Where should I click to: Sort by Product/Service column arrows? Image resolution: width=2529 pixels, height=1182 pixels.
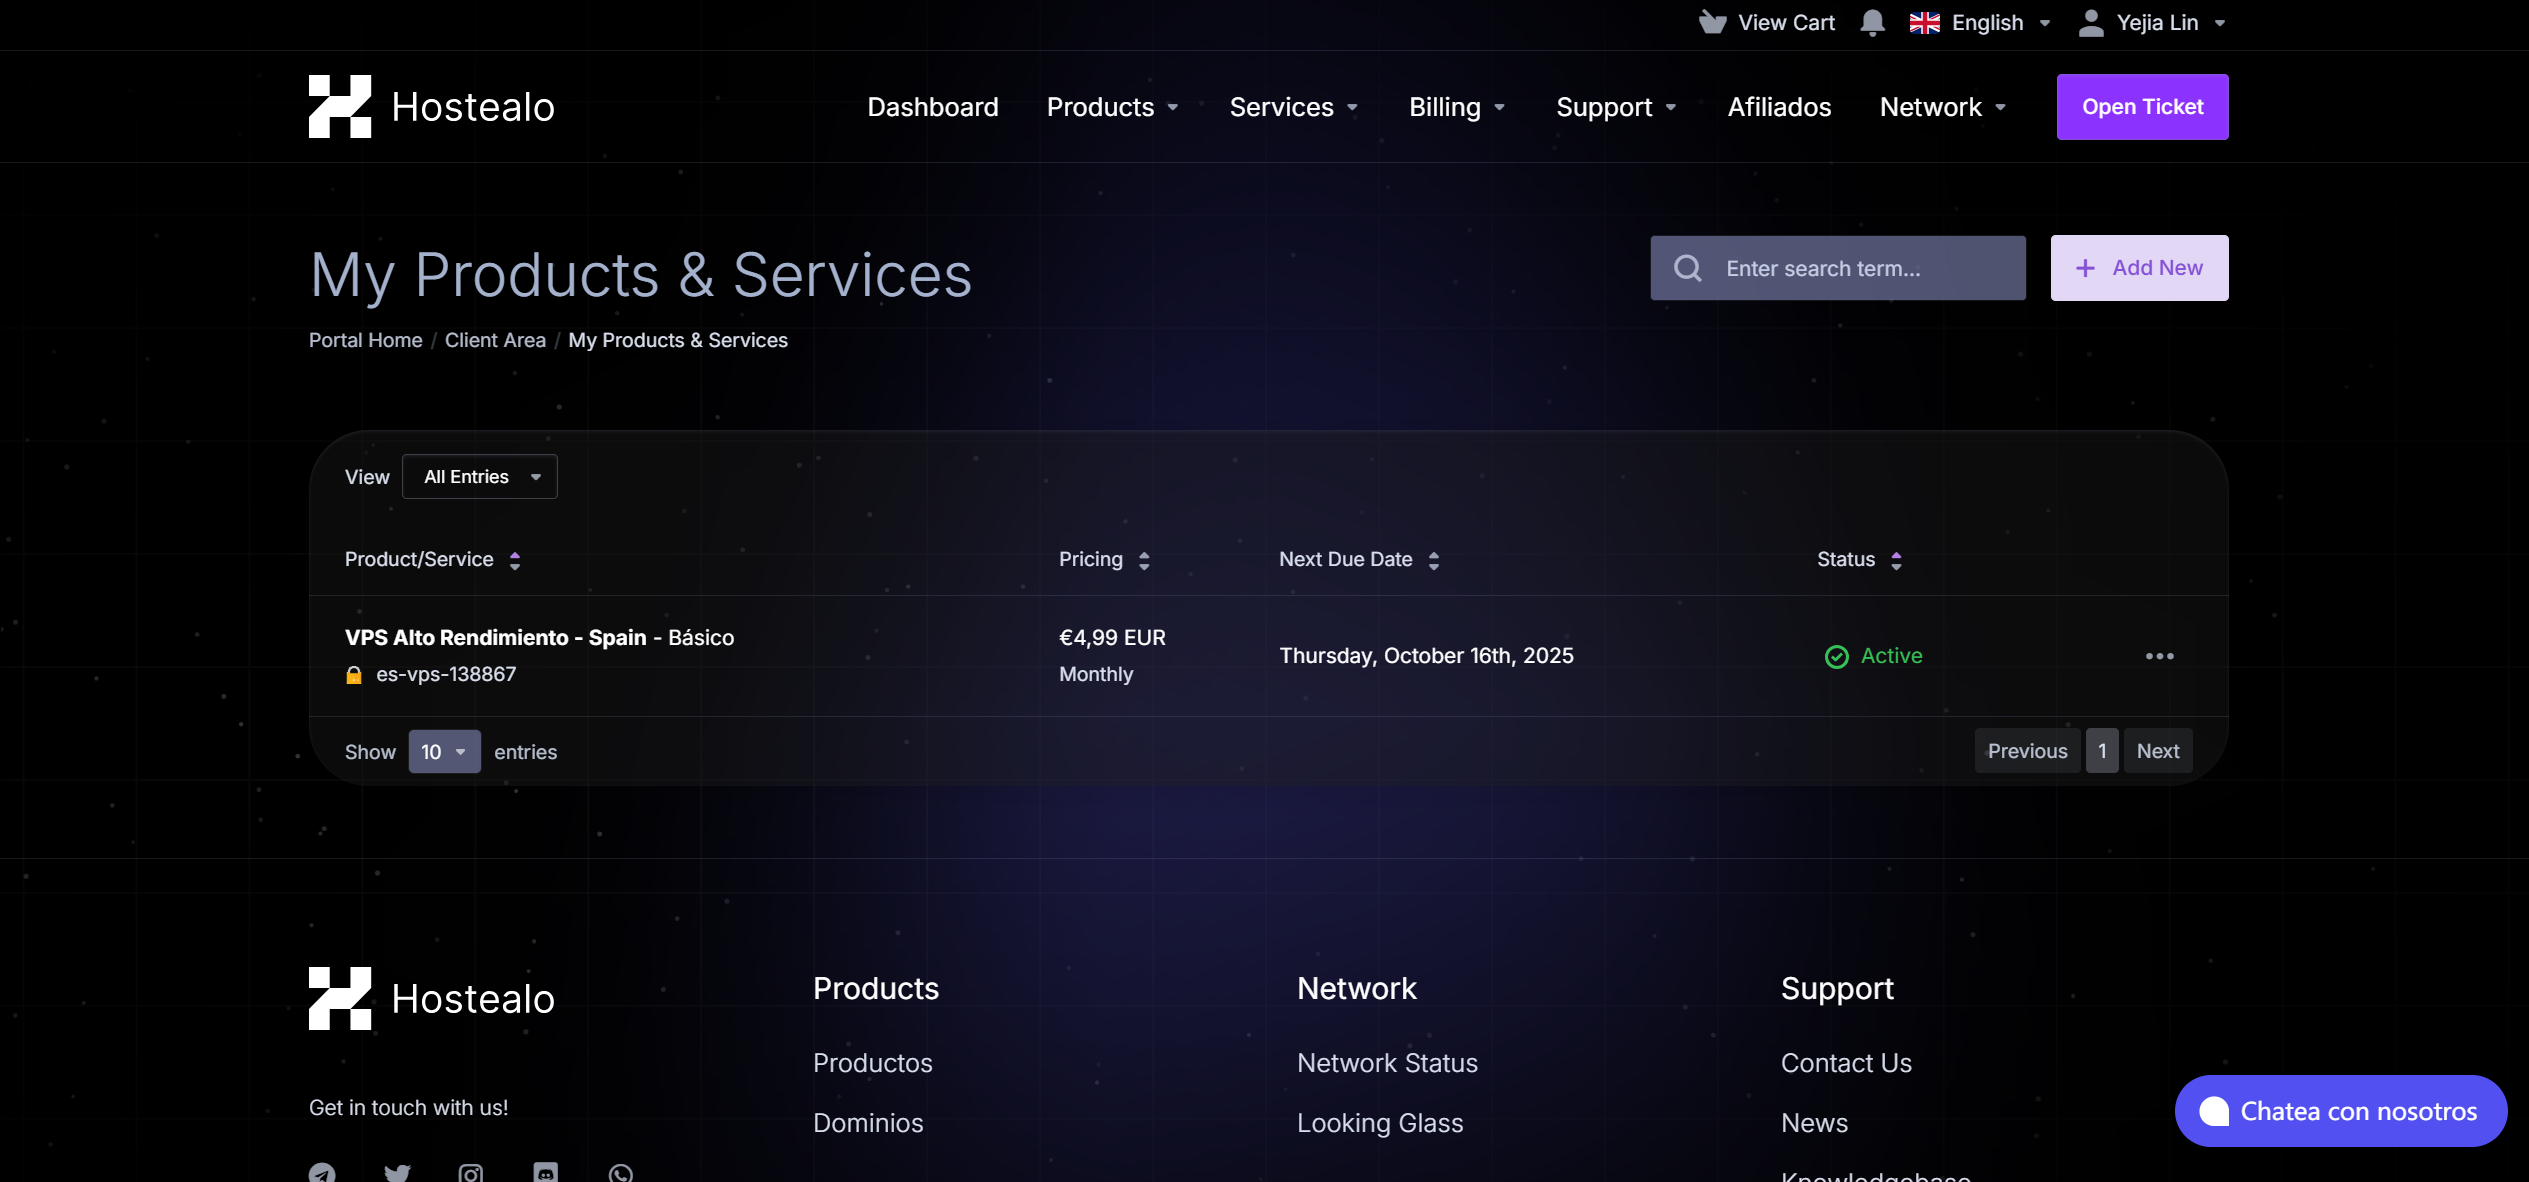(515, 560)
